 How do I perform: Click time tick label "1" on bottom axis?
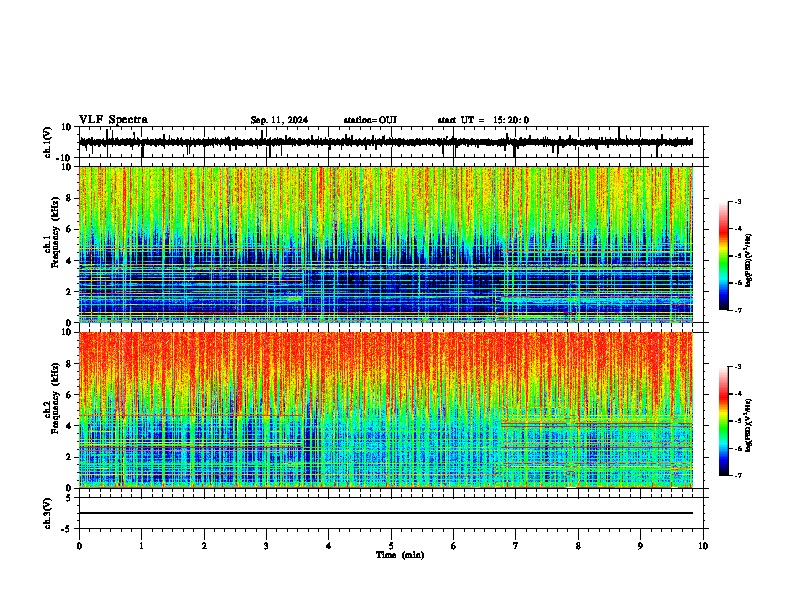click(x=141, y=546)
